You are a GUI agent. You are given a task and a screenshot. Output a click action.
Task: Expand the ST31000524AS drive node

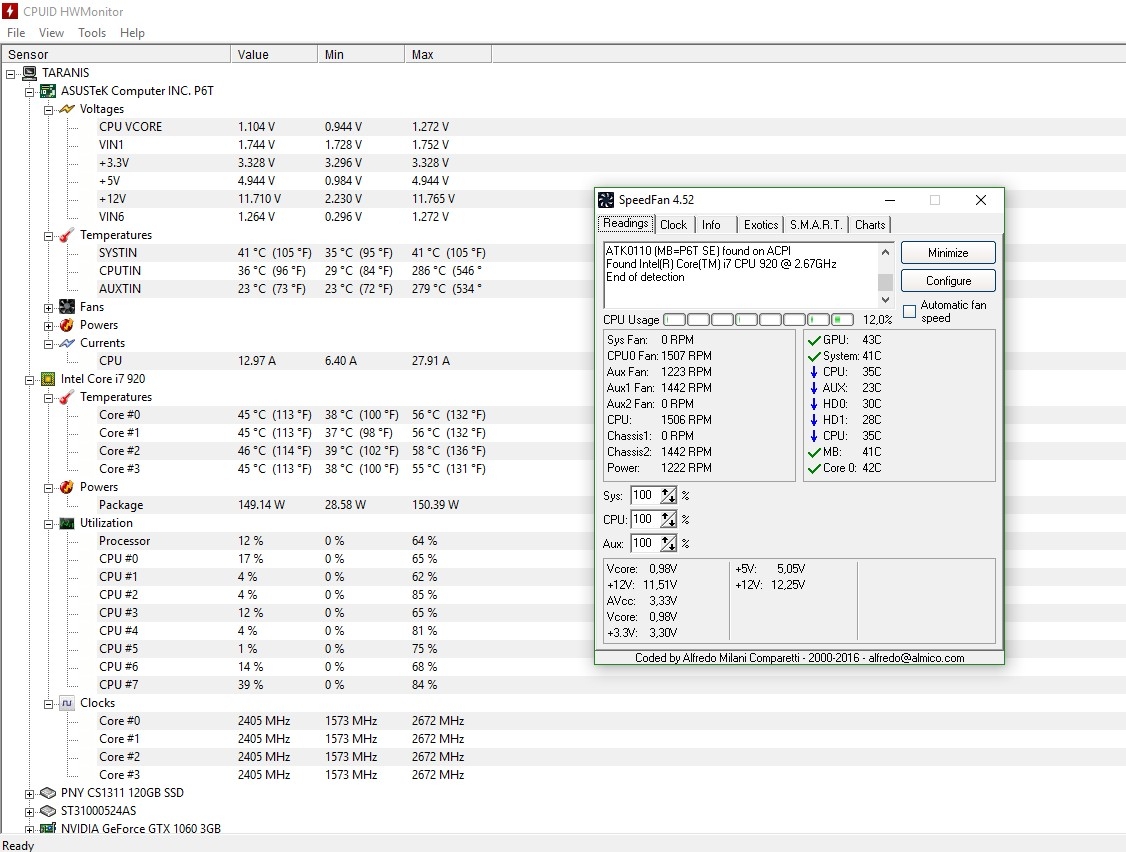point(29,812)
